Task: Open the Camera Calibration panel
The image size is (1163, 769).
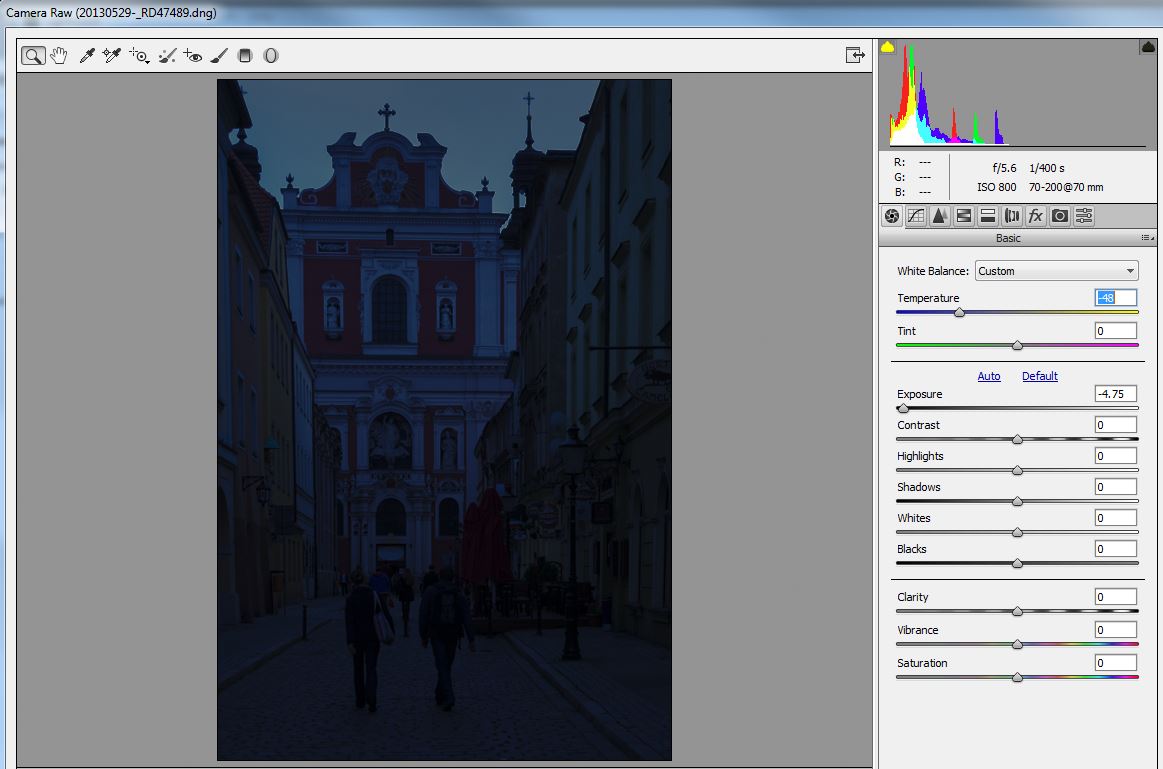Action: click(x=1060, y=216)
